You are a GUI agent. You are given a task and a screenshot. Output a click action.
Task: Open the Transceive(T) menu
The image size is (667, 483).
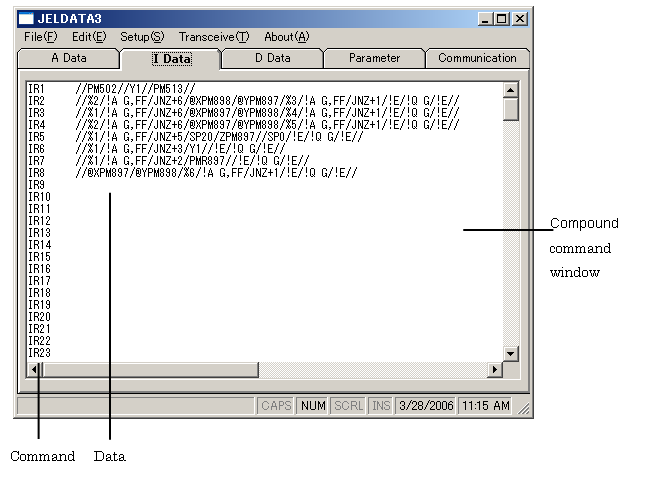coord(214,37)
